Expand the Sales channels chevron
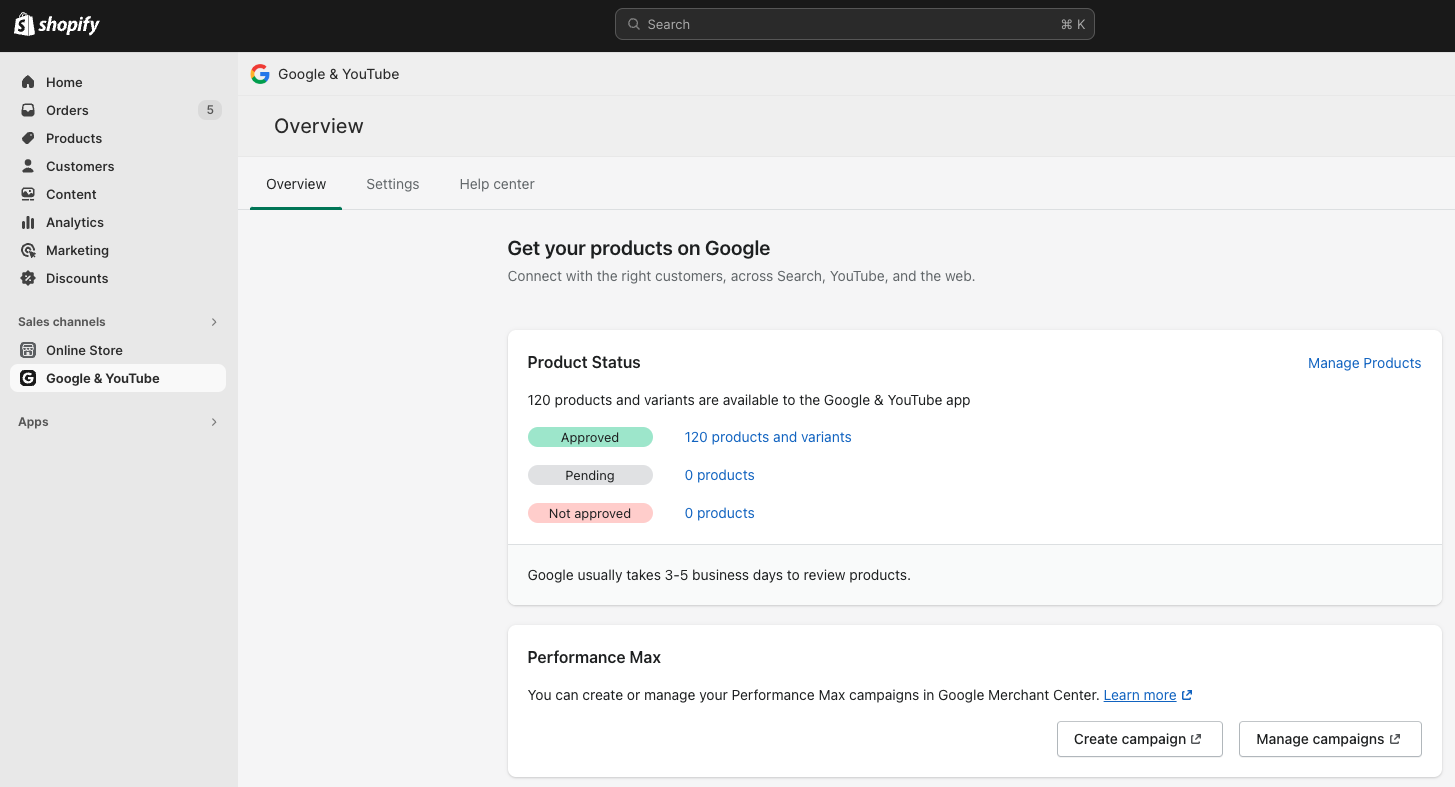 tap(214, 322)
